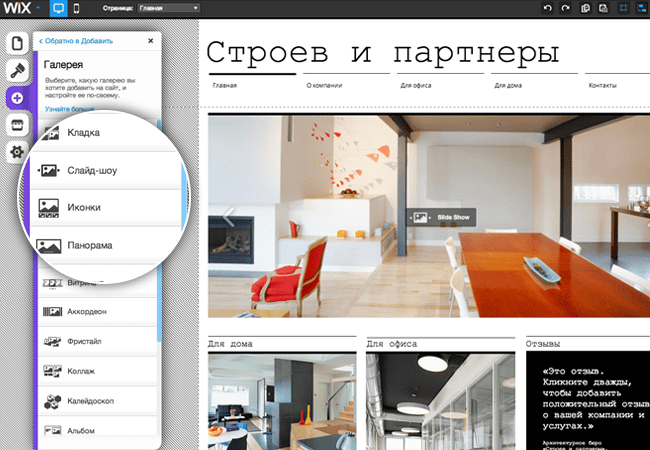Open the Страница page dropdown

(x=169, y=8)
